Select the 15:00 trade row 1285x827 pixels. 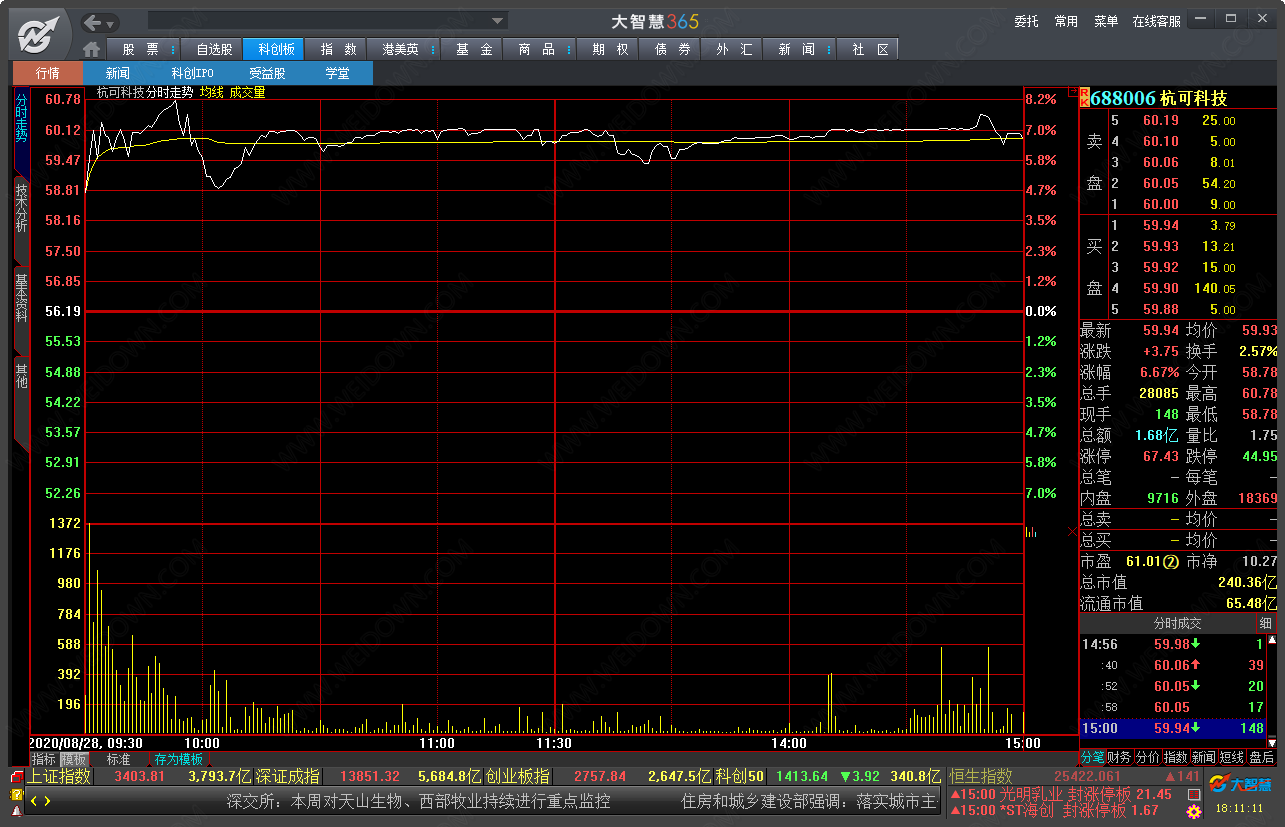pos(1172,728)
